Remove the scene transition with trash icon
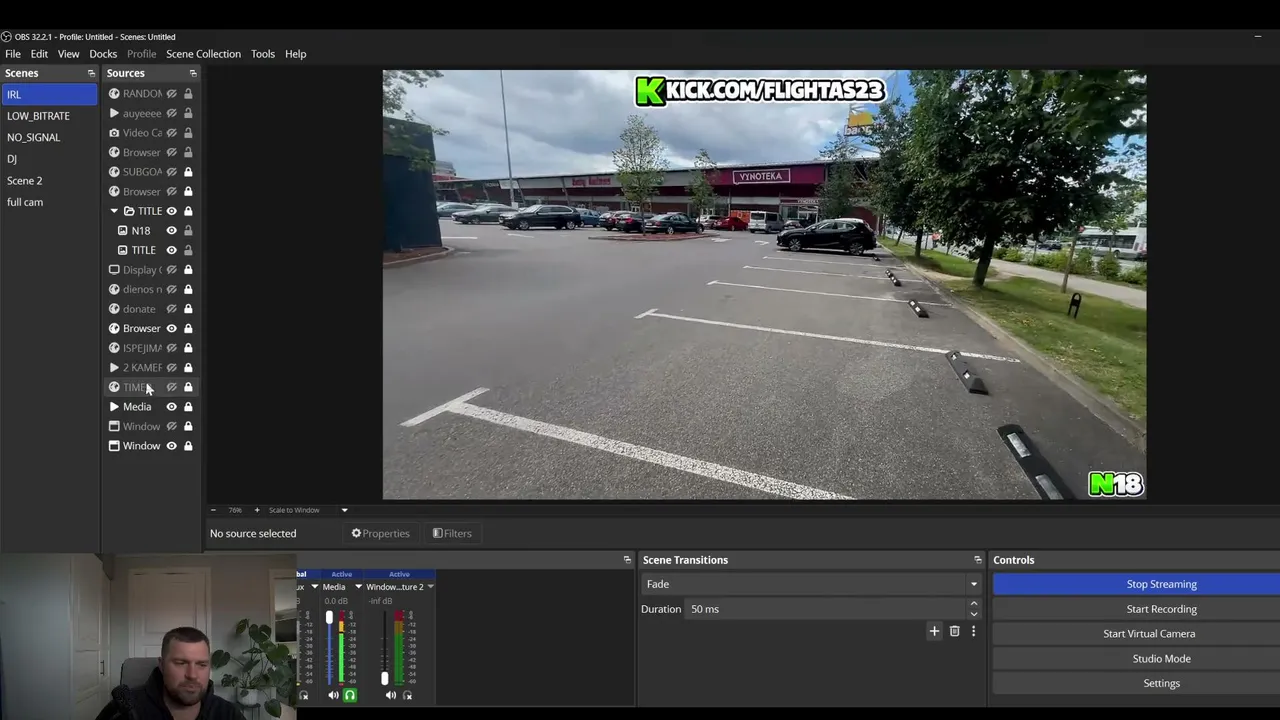The image size is (1280, 720). click(x=954, y=631)
